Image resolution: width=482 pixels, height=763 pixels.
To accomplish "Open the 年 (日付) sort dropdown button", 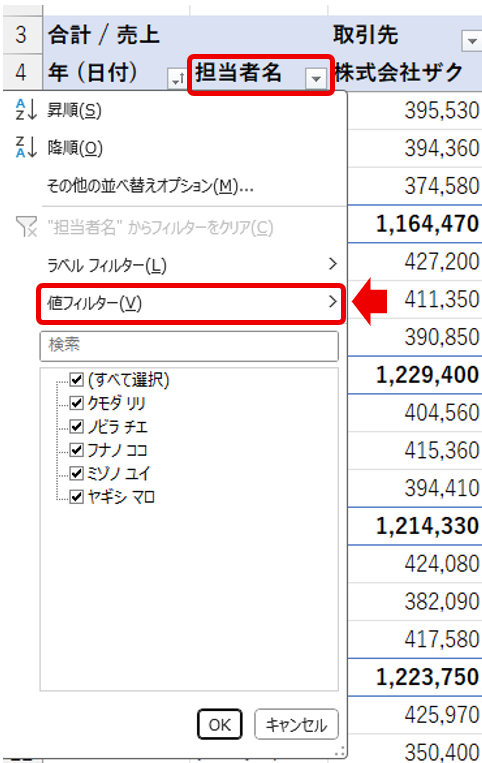I will [176, 78].
